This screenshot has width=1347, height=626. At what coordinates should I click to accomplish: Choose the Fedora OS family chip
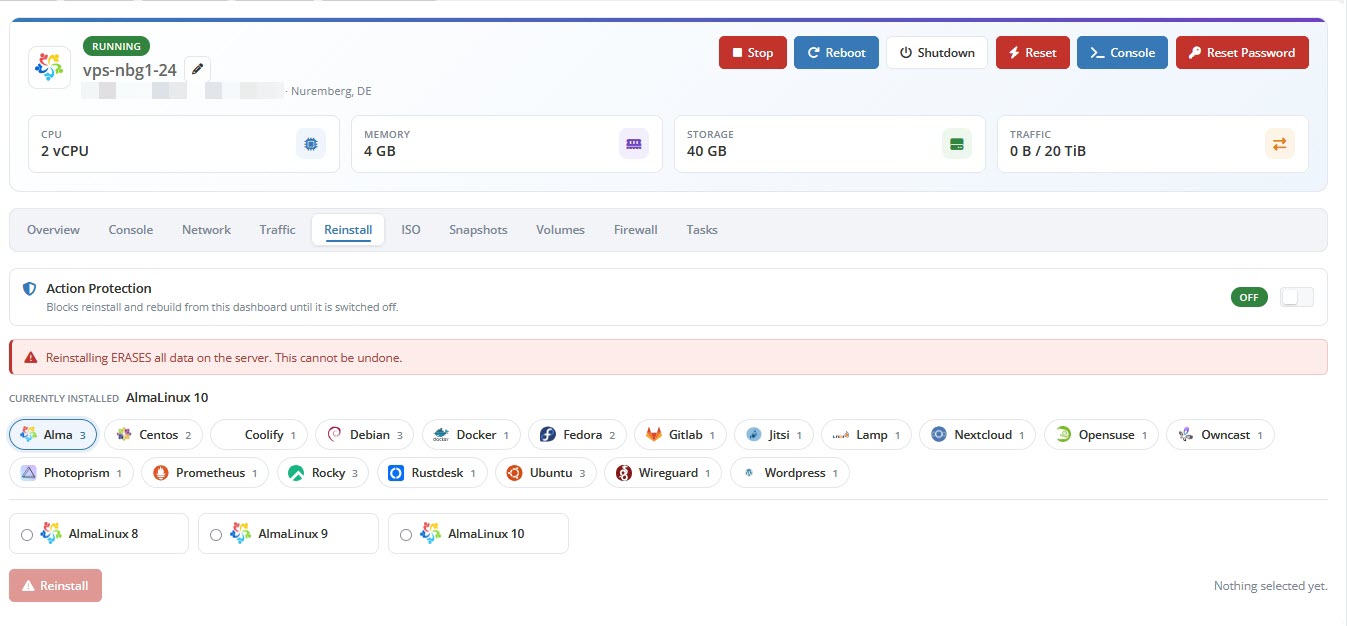578,435
